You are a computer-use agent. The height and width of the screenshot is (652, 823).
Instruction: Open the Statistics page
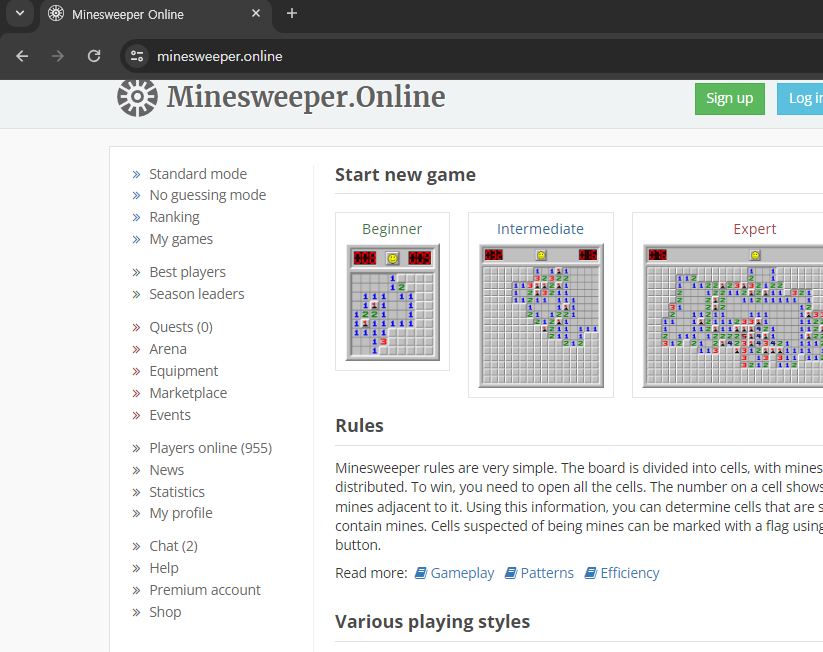(x=177, y=492)
